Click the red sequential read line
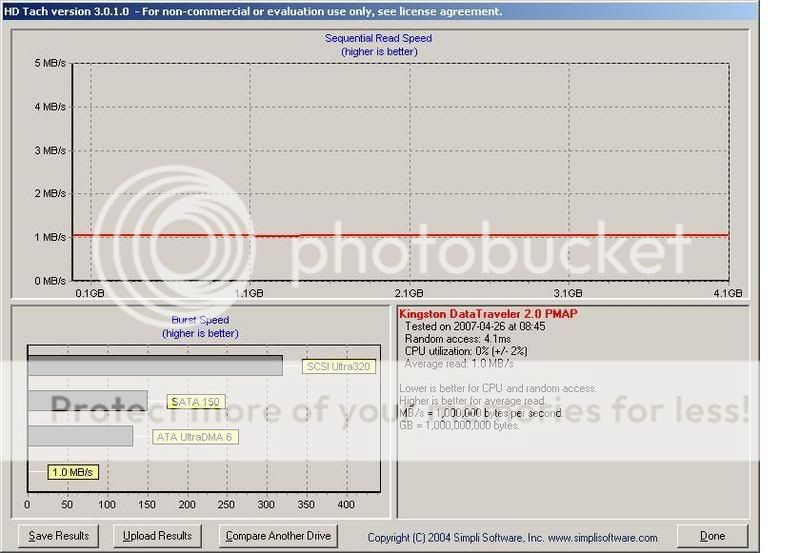The width and height of the screenshot is (800, 553). [400, 236]
